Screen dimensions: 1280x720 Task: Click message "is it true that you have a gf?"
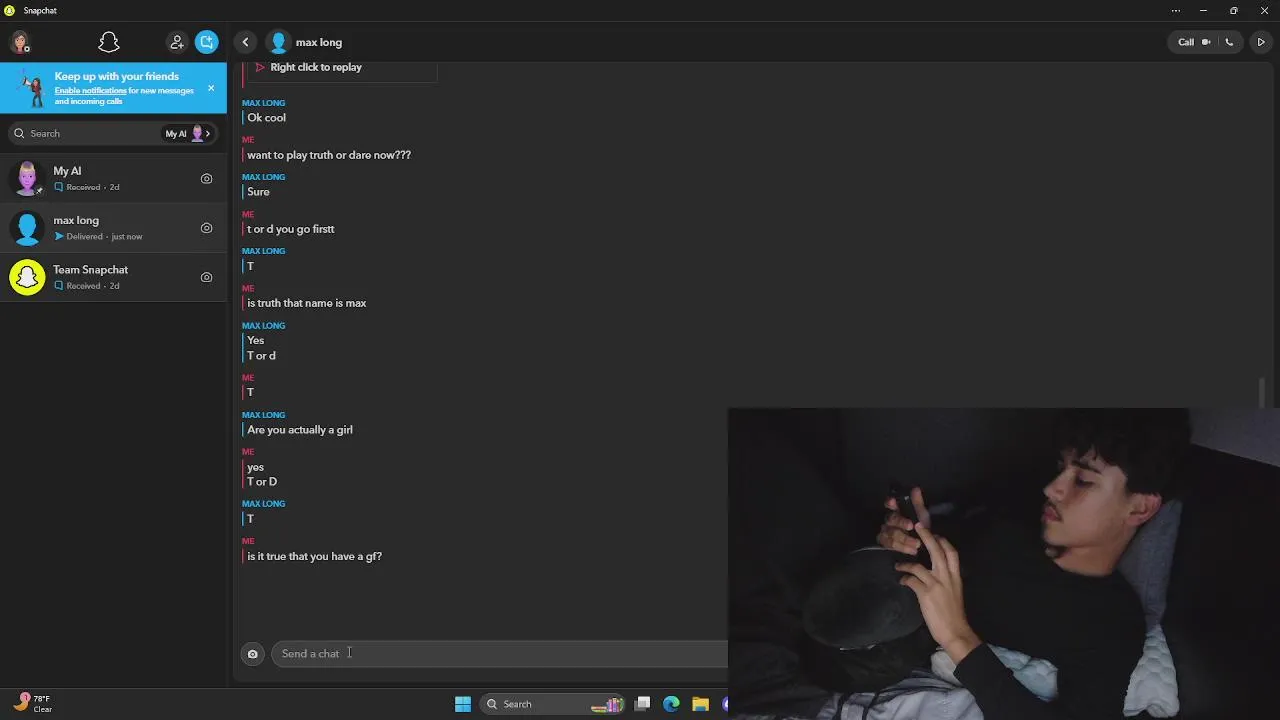(x=315, y=556)
